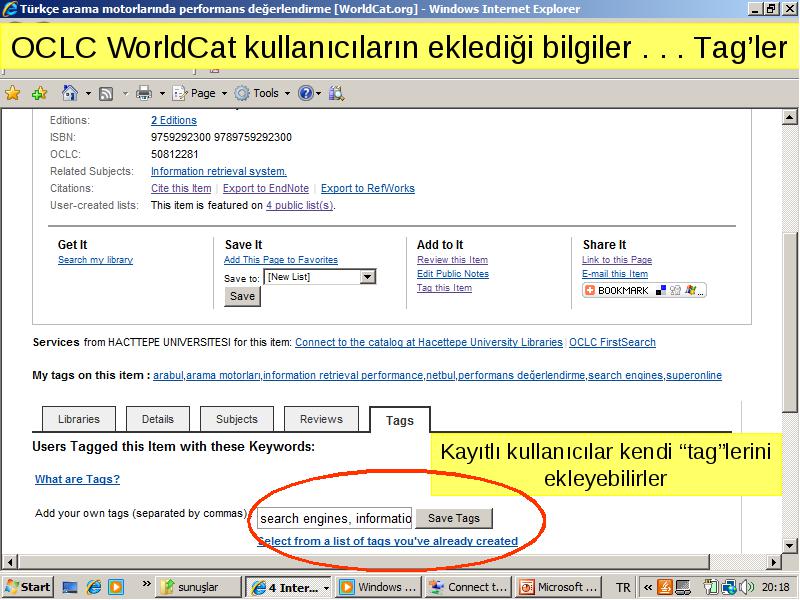Expand the Feeds dropdown arrow
The image size is (800, 600).
point(124,93)
